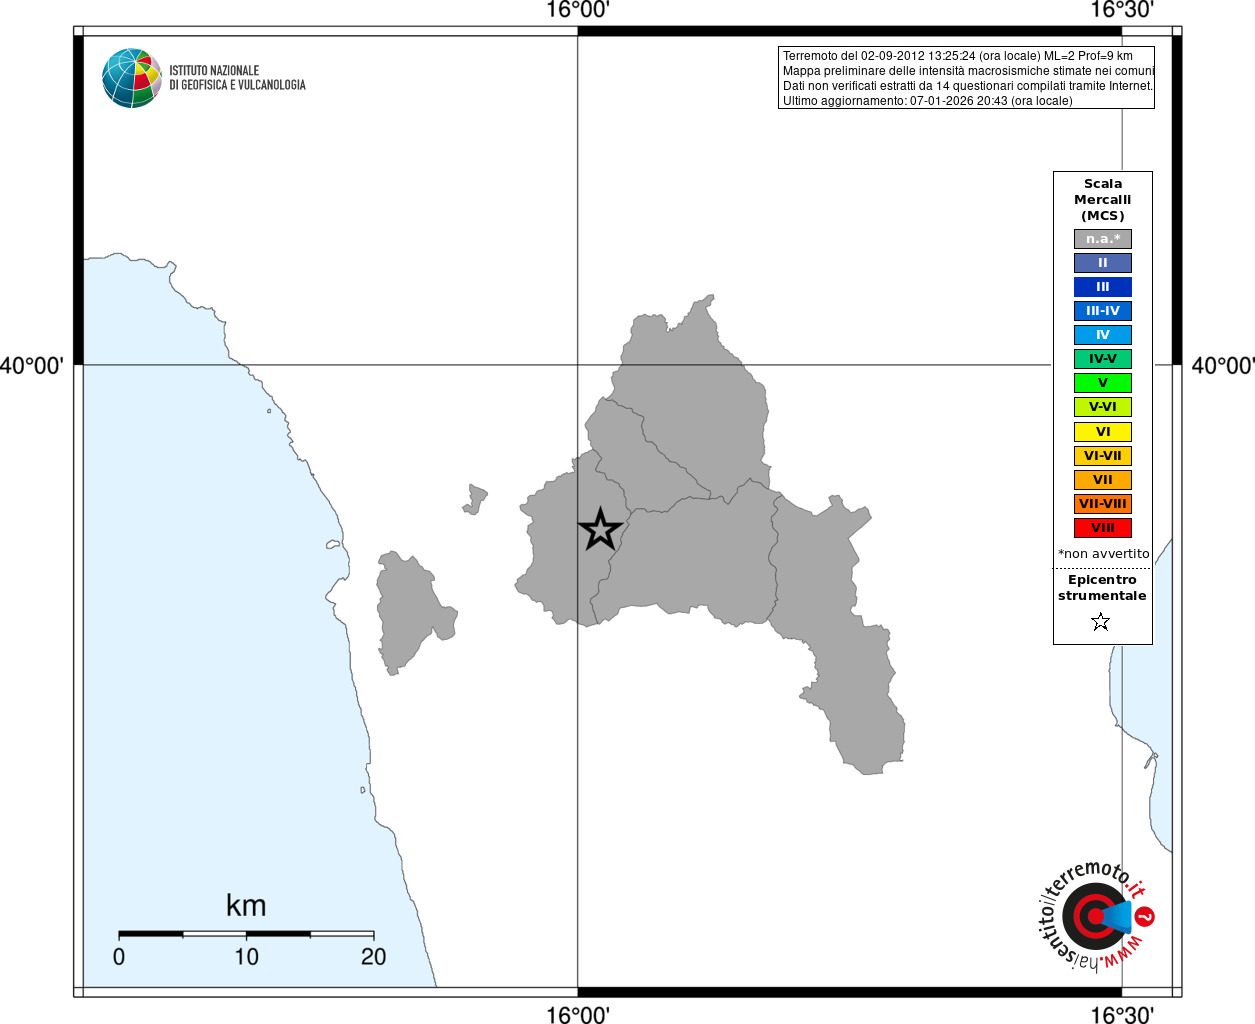
Task: Click the 40°00' latitude label on left
Action: [x=31, y=366]
